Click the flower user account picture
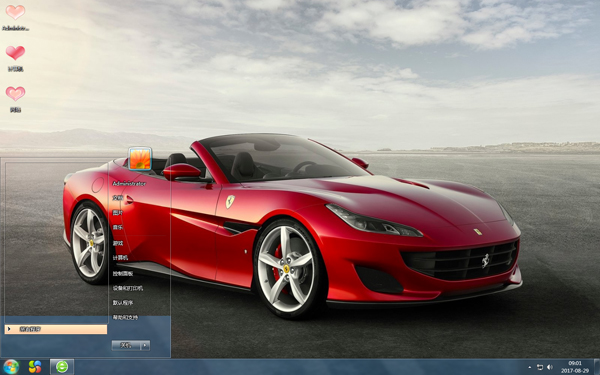The width and height of the screenshot is (600, 375). (140, 158)
